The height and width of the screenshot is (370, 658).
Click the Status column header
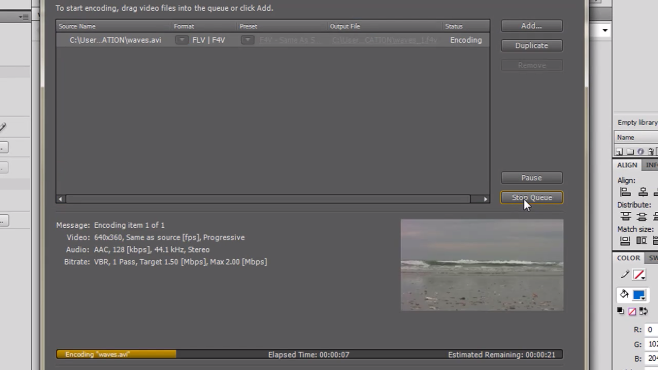coord(454,26)
